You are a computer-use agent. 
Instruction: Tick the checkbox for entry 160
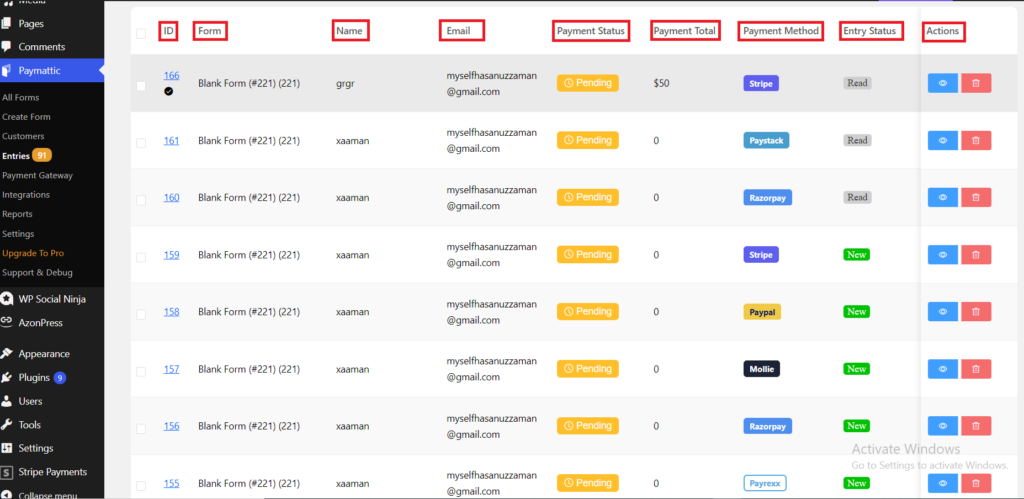tap(141, 200)
